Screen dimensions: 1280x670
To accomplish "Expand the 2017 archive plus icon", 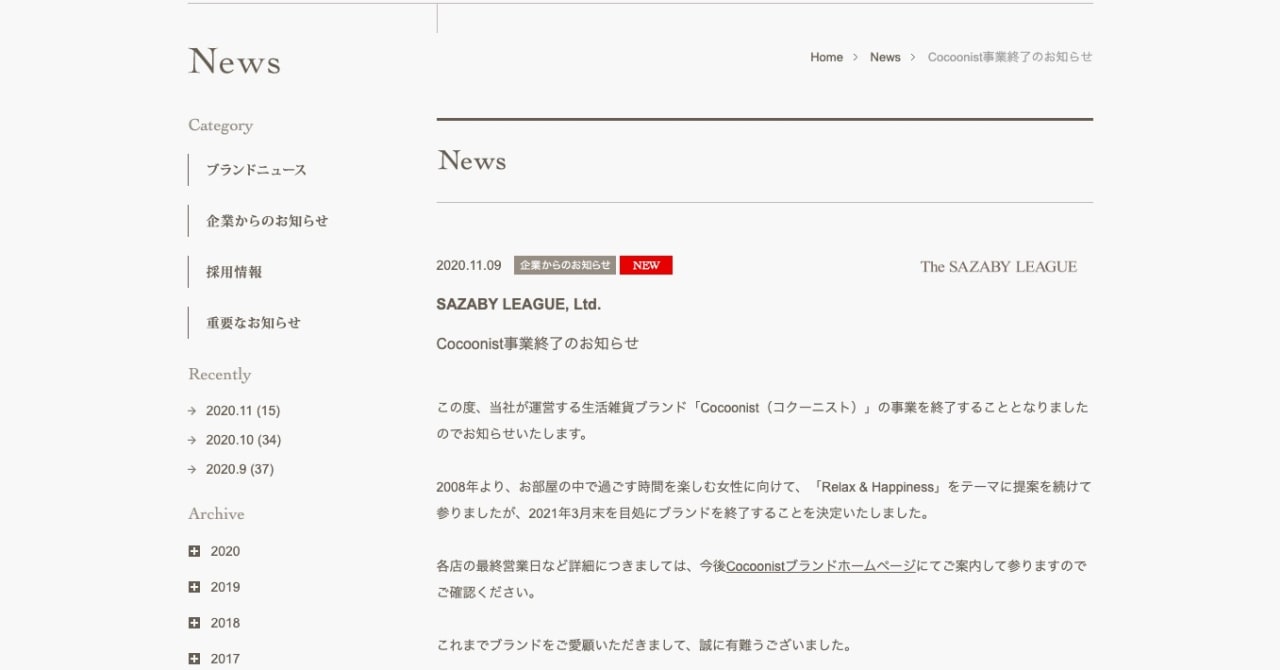I will (x=194, y=659).
